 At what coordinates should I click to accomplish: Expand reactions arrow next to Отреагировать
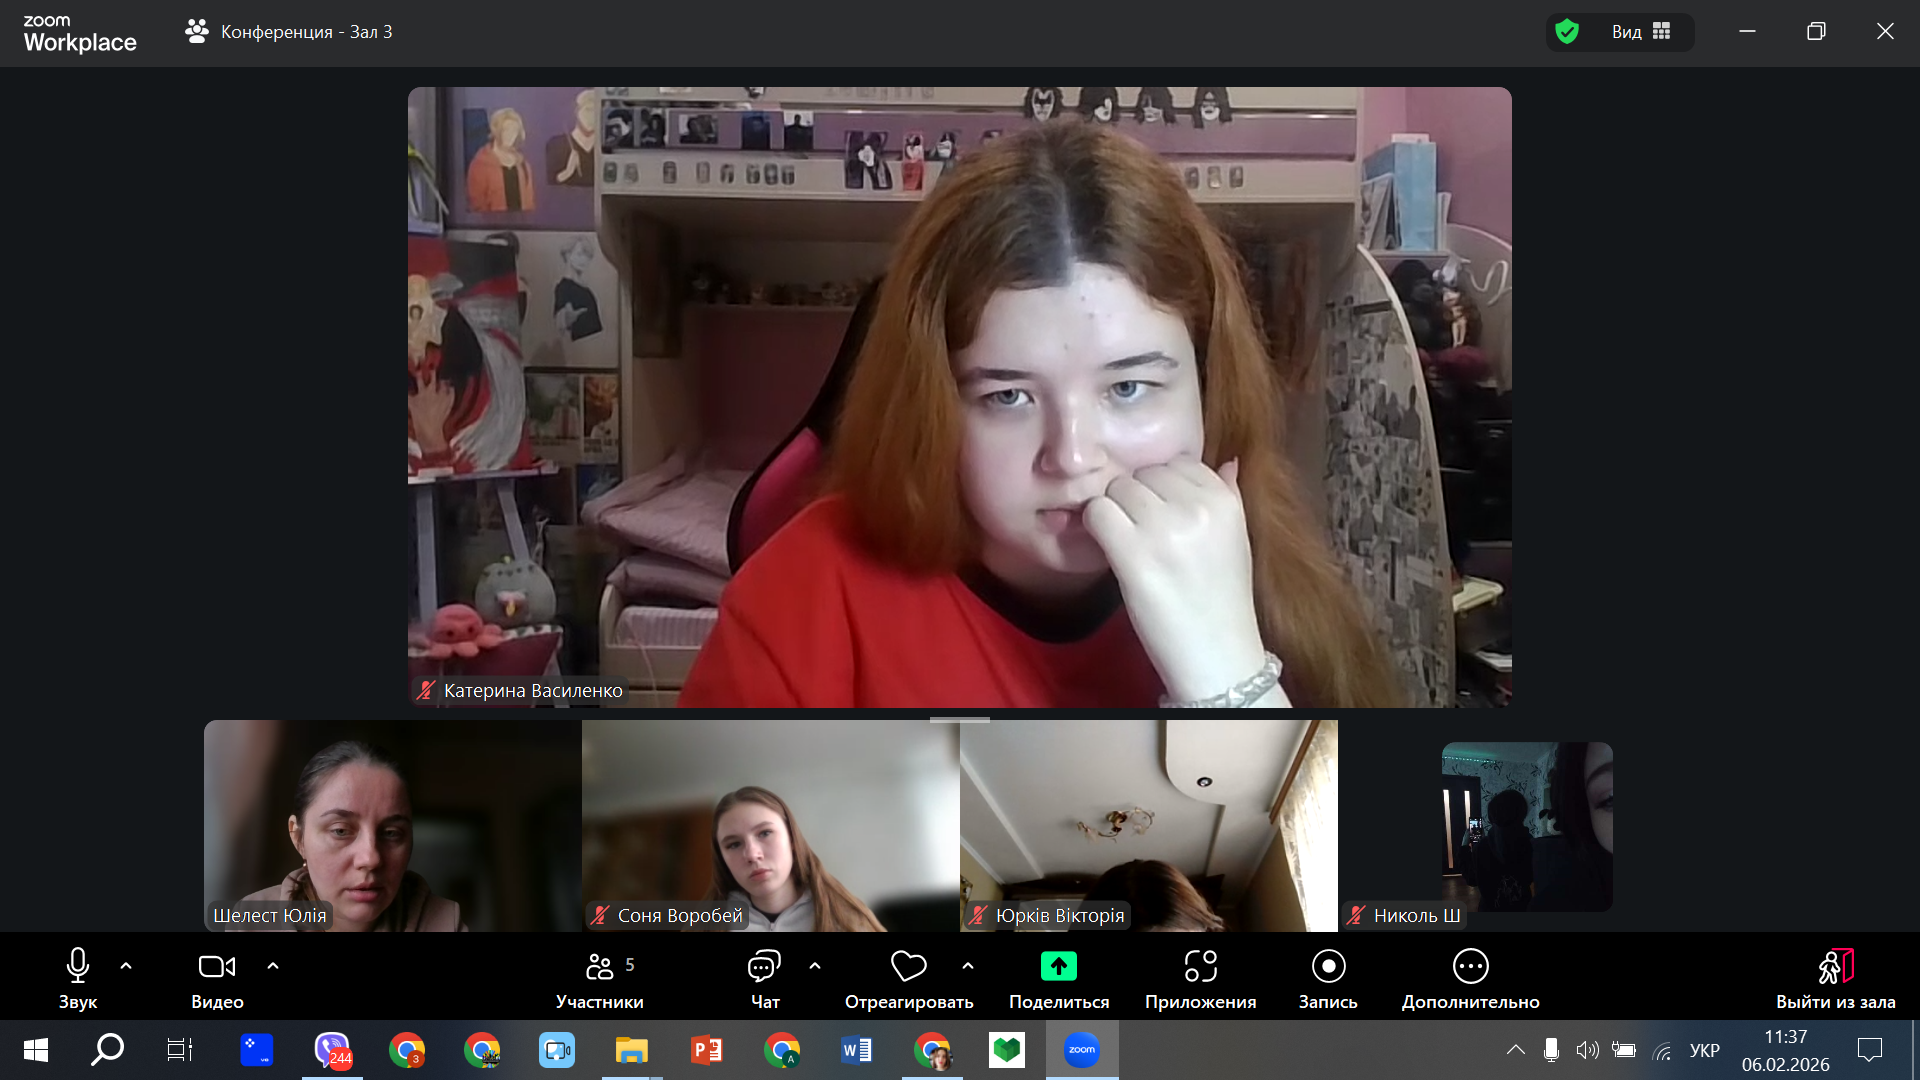click(x=968, y=966)
